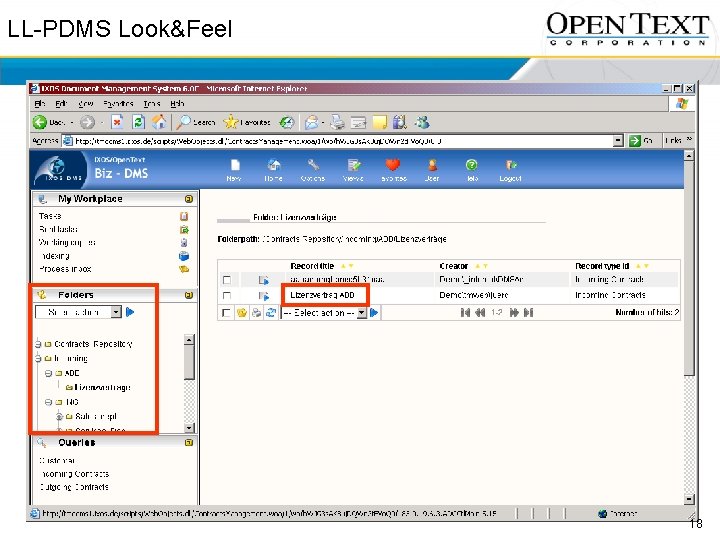Open the Incoming Contracts query
This screenshot has width=720, height=540.
coord(75,474)
